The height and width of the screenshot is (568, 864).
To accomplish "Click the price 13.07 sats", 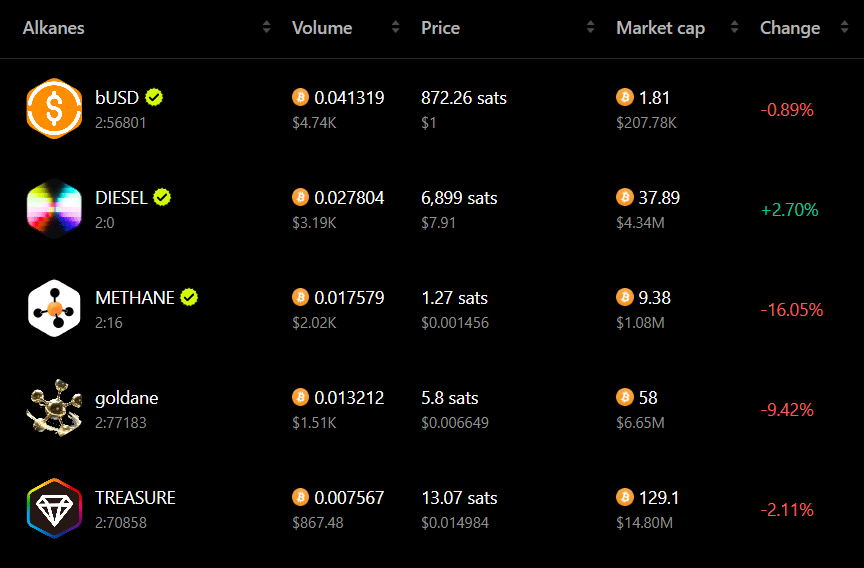I will [459, 497].
